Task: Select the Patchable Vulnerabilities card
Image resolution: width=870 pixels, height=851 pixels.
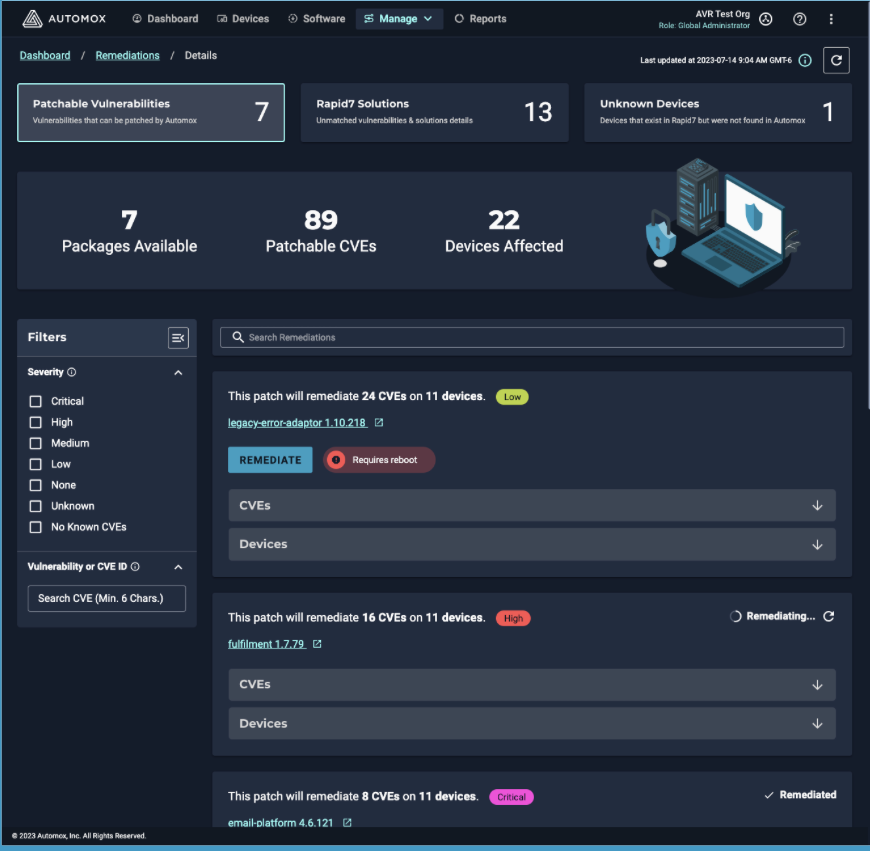Action: pos(151,113)
